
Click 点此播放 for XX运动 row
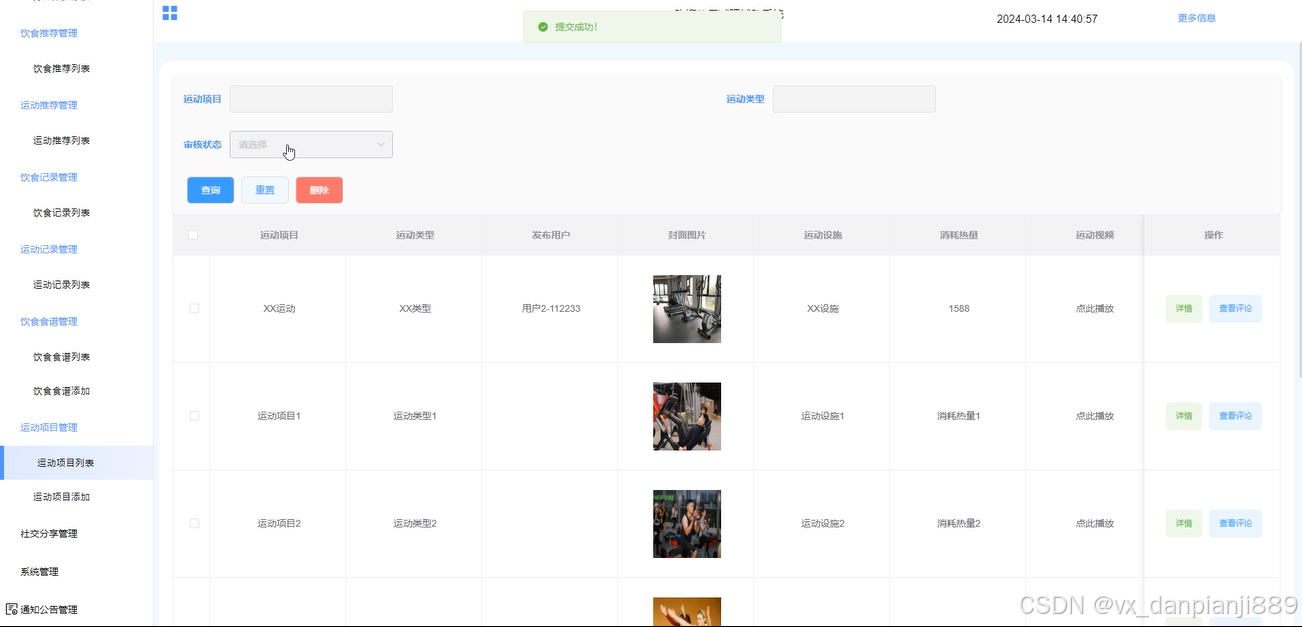pyautogui.click(x=1094, y=308)
